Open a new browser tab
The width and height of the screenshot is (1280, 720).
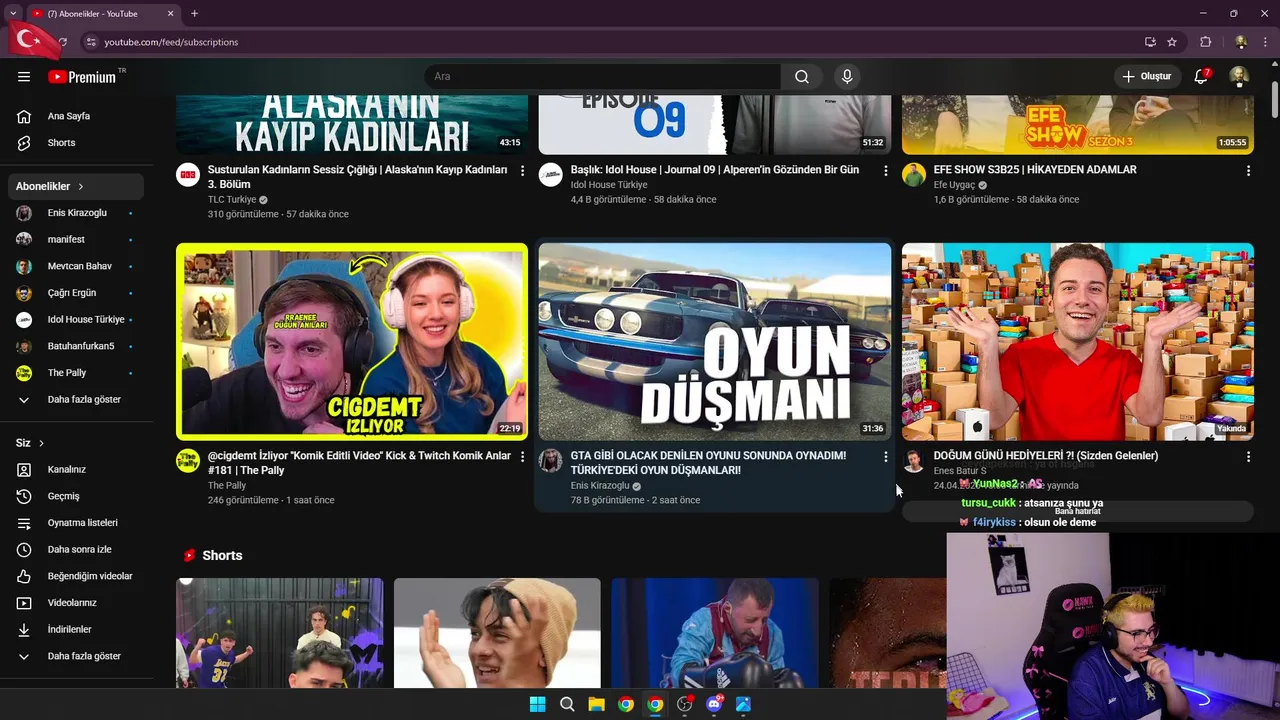[x=194, y=14]
